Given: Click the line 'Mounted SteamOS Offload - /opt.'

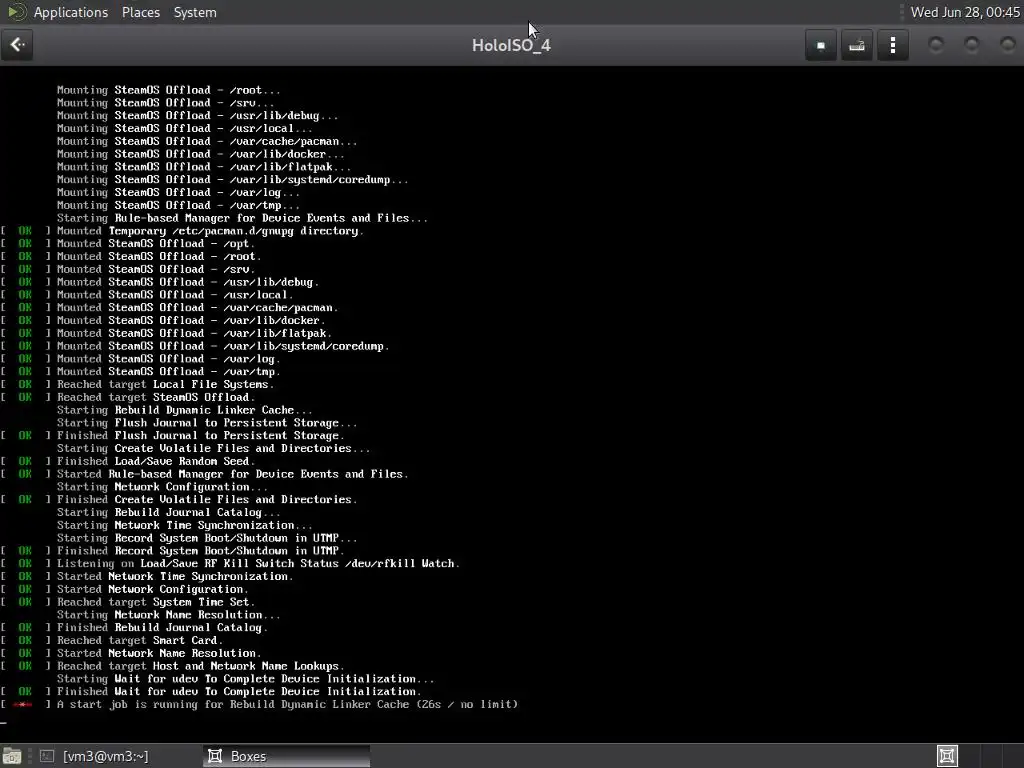Looking at the screenshot, I should [x=156, y=244].
